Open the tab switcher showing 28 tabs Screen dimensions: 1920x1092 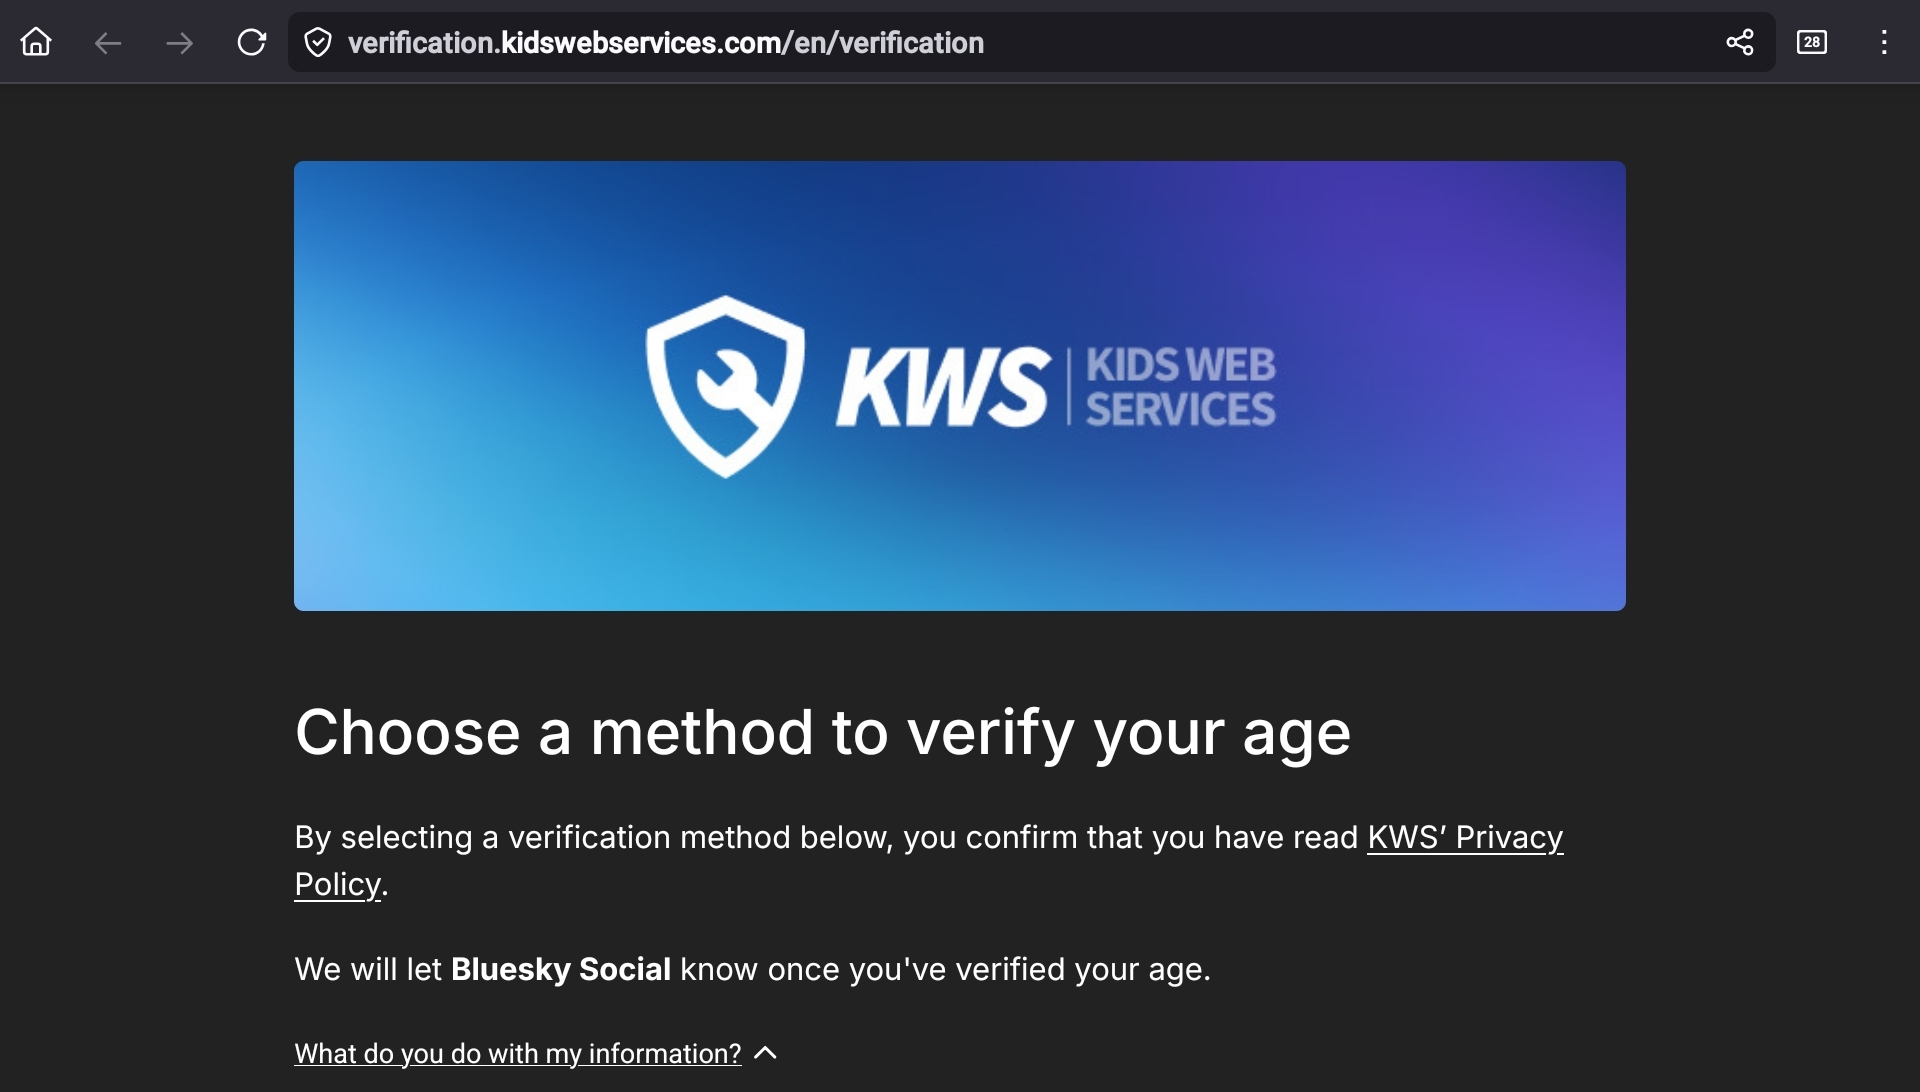[x=1812, y=42]
